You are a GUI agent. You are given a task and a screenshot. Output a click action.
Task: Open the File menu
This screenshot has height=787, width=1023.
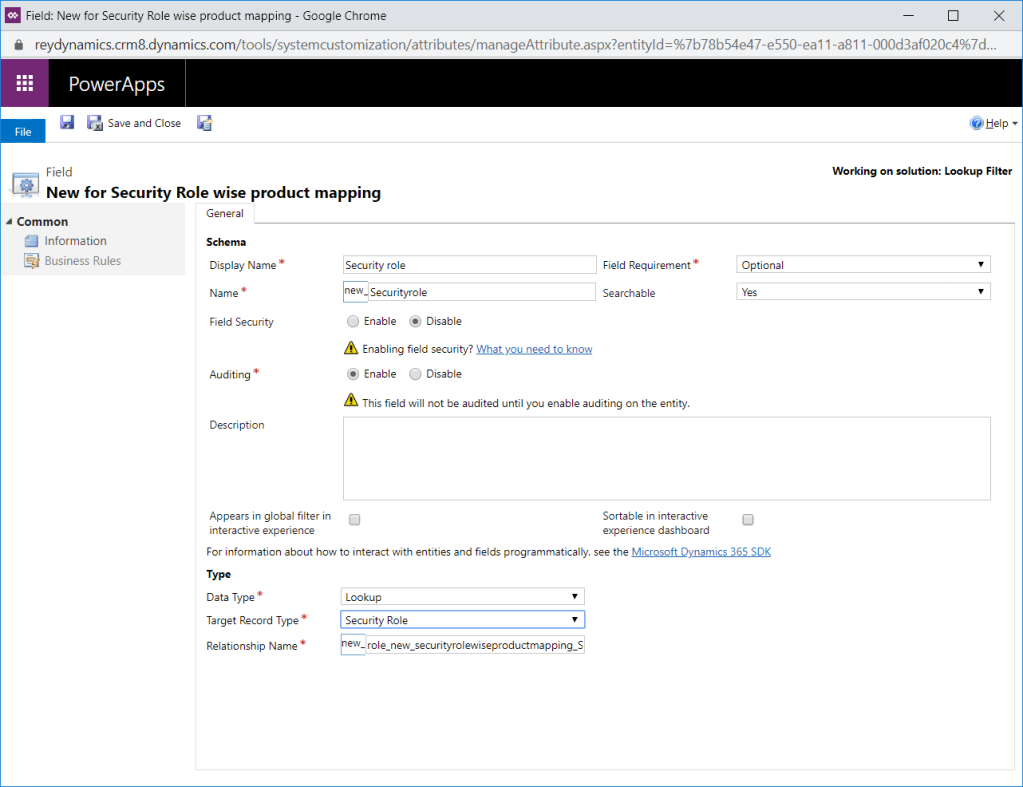pos(23,132)
